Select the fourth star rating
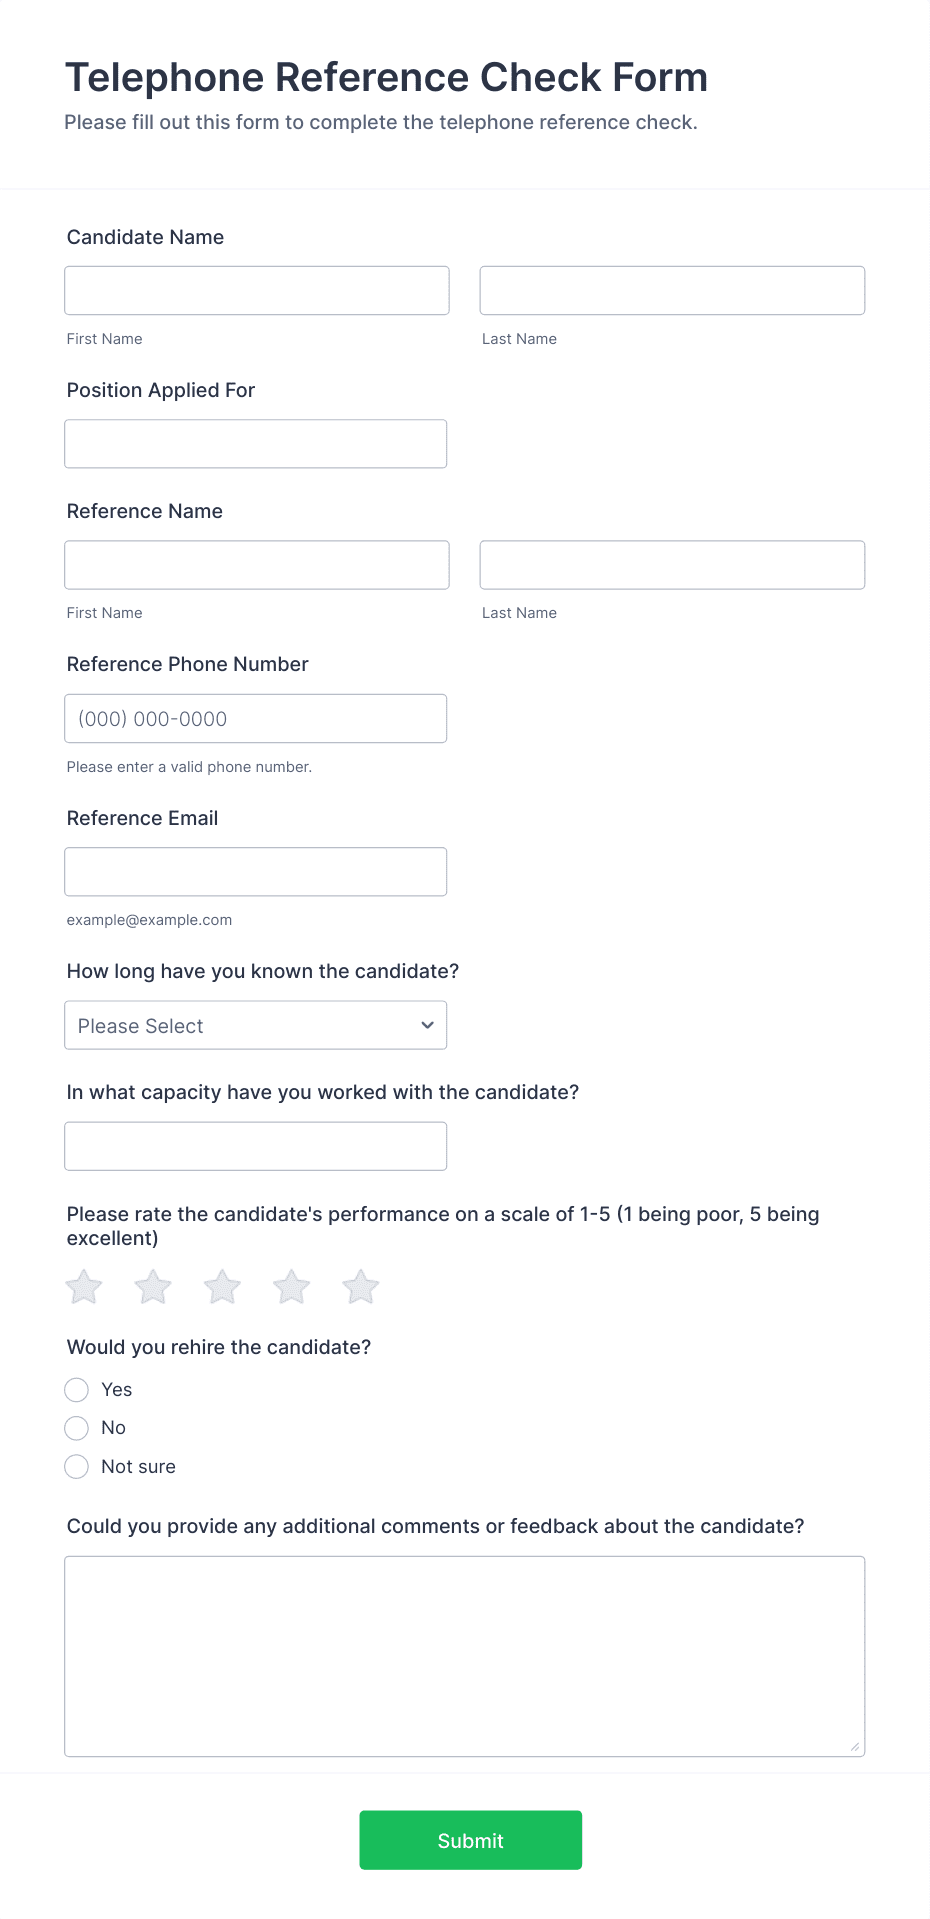The height and width of the screenshot is (1919, 930). 290,1287
